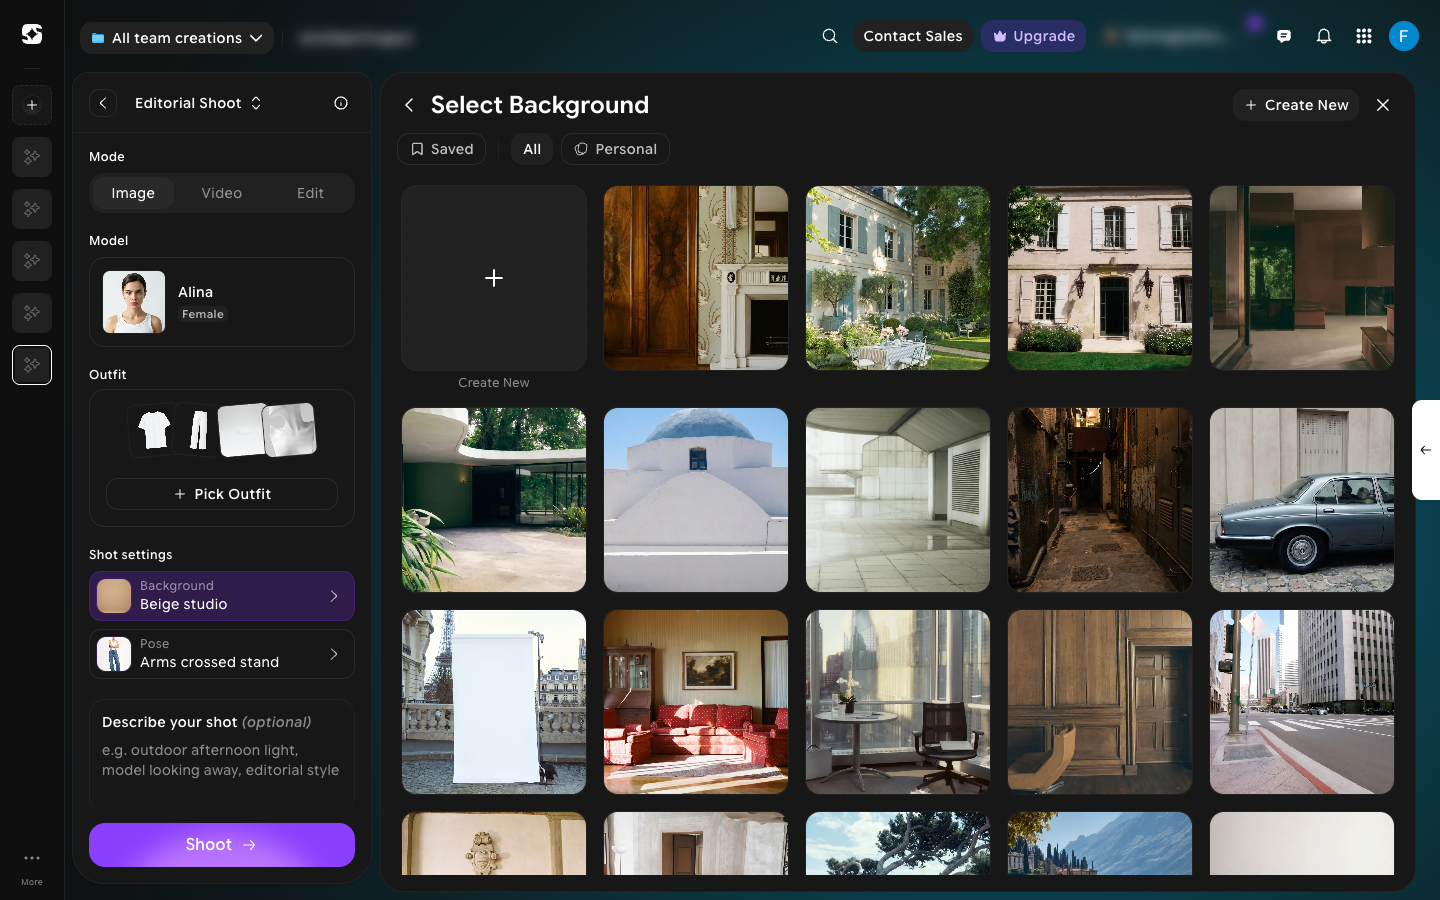Switch mode to Image
Viewport: 1440px width, 900px height.
click(x=133, y=193)
